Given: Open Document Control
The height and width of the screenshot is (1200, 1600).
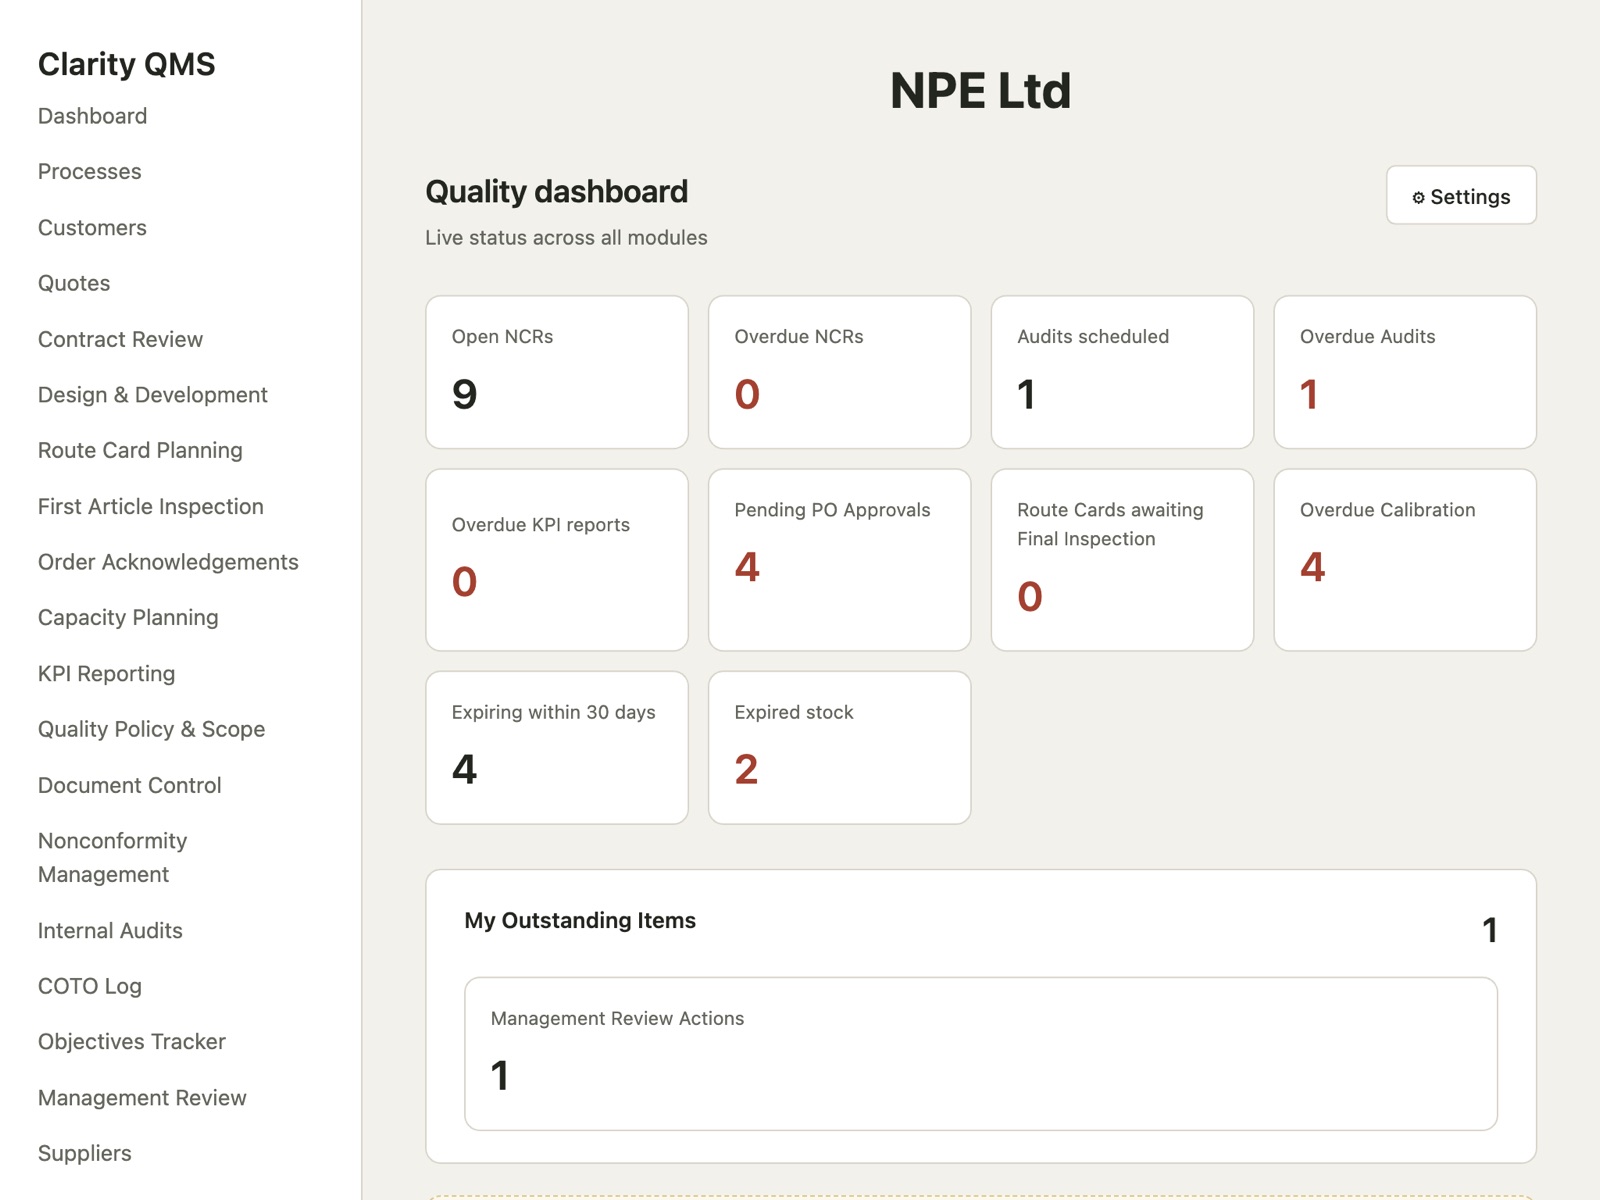Looking at the screenshot, I should (130, 785).
